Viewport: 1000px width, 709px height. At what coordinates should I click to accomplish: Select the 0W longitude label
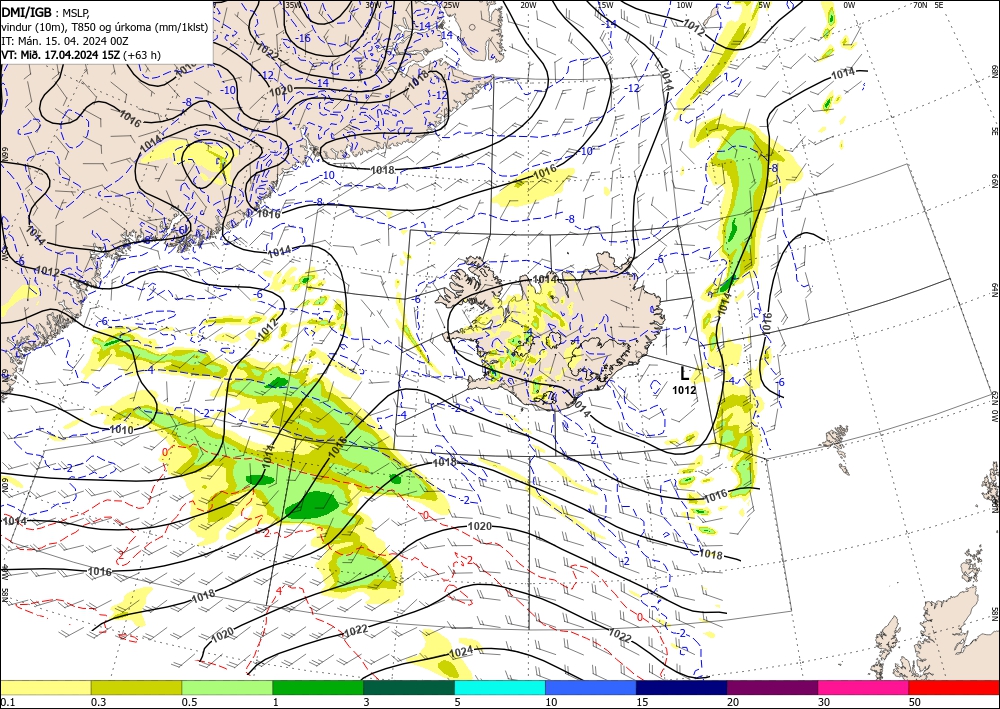tap(849, 5)
